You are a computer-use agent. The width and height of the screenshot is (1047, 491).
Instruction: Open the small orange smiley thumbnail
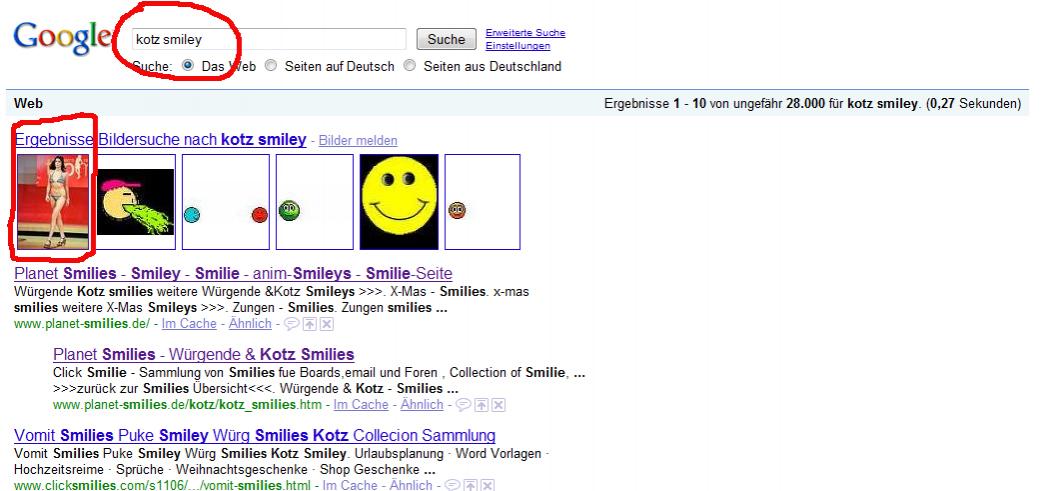pyautogui.click(x=483, y=202)
